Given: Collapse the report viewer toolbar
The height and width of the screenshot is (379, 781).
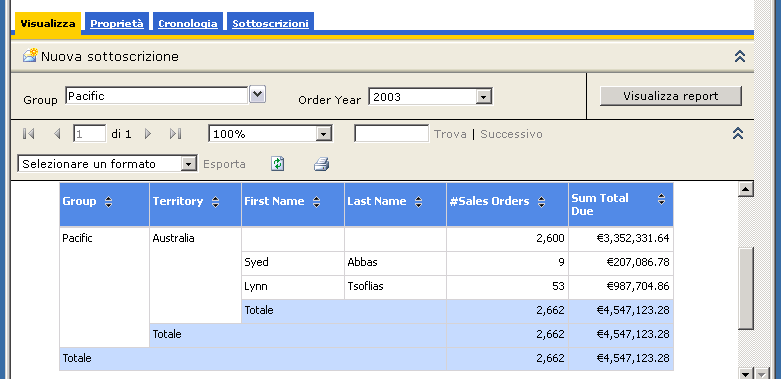Looking at the screenshot, I should (738, 133).
